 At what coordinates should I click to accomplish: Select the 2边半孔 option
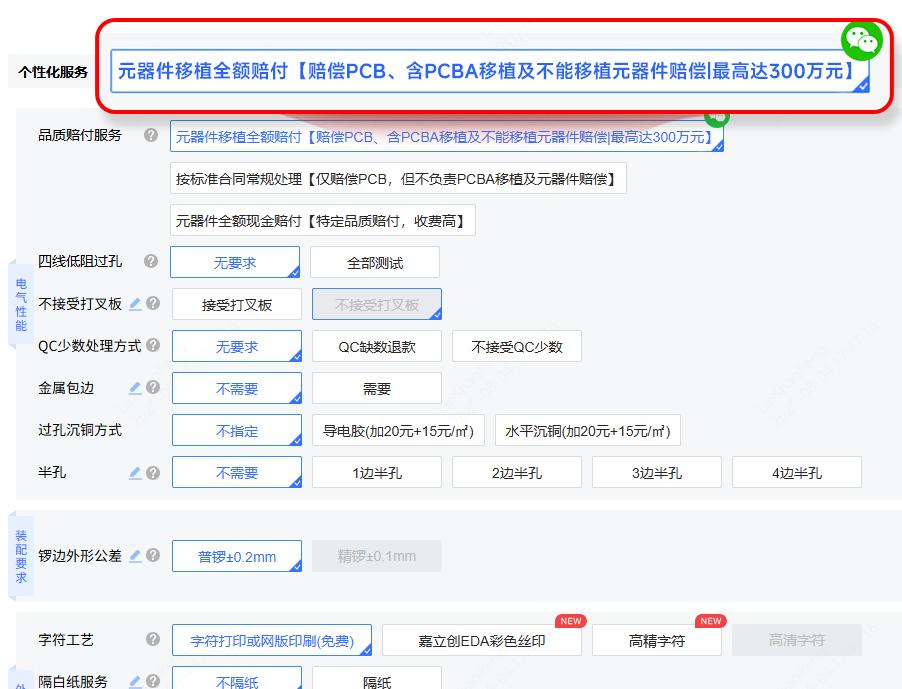[517, 473]
